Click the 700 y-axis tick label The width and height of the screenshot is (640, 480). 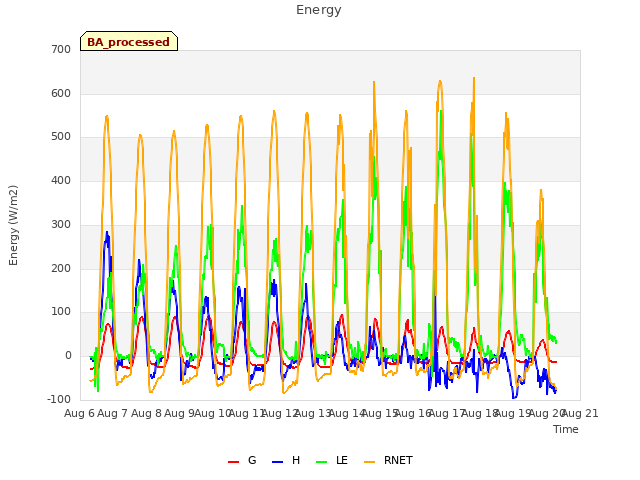coord(61,49)
